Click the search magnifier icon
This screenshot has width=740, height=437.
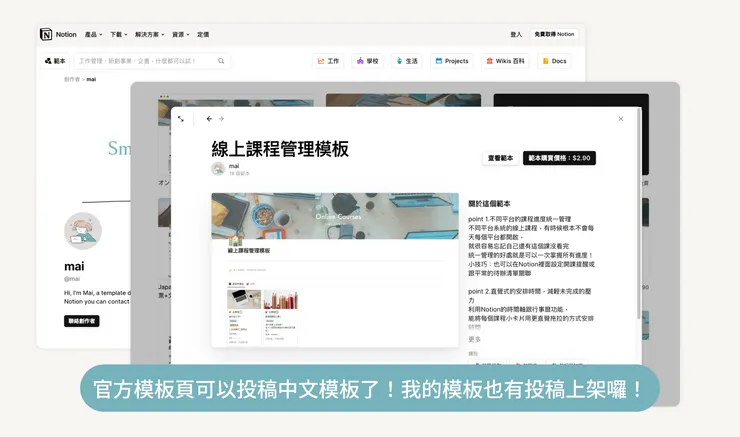pyautogui.click(x=221, y=61)
